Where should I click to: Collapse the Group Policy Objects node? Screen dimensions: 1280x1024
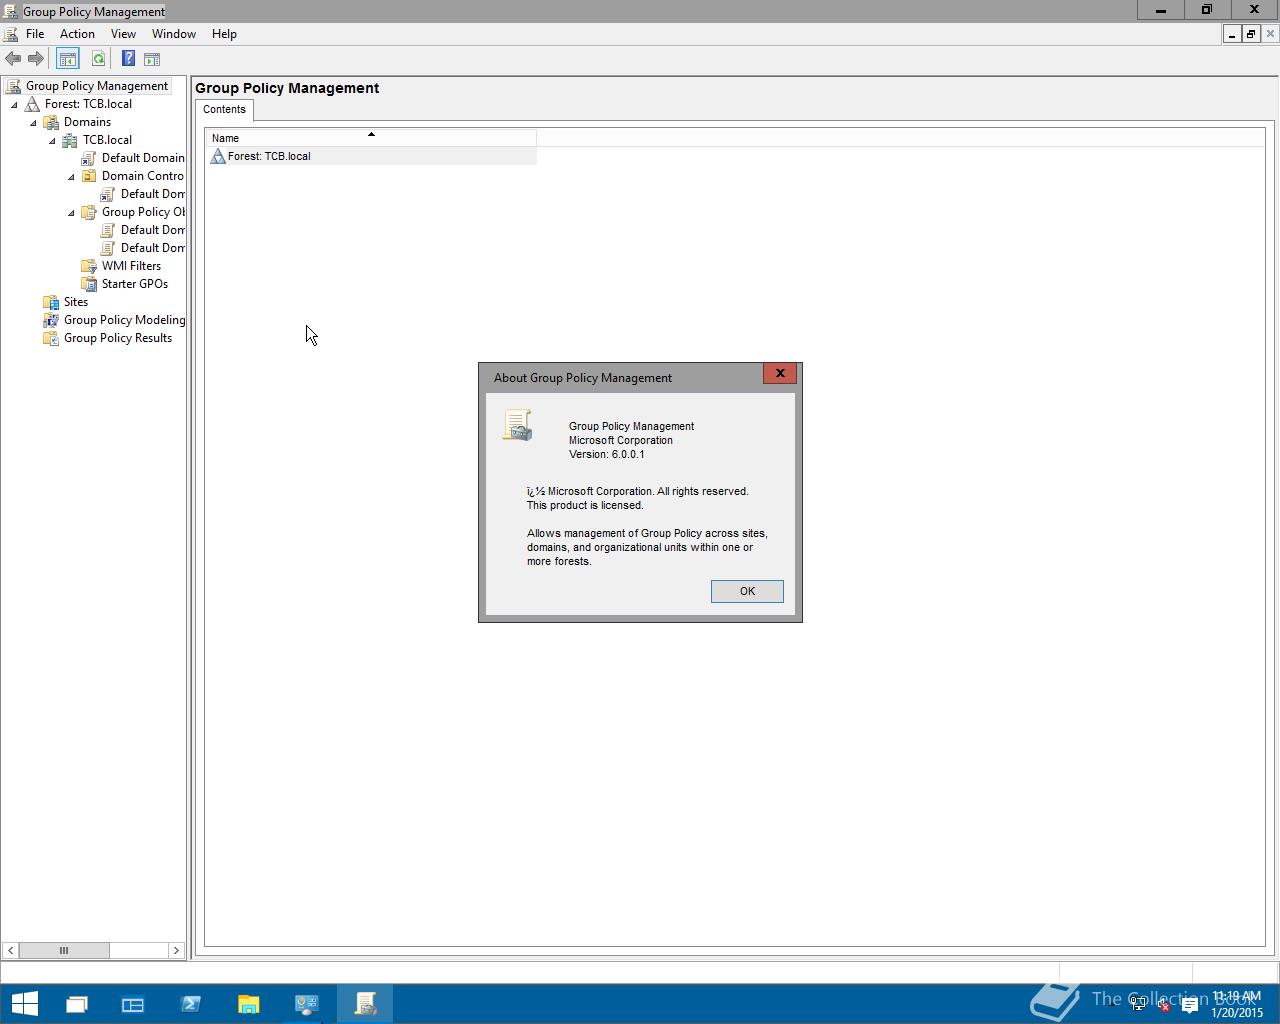click(x=71, y=213)
